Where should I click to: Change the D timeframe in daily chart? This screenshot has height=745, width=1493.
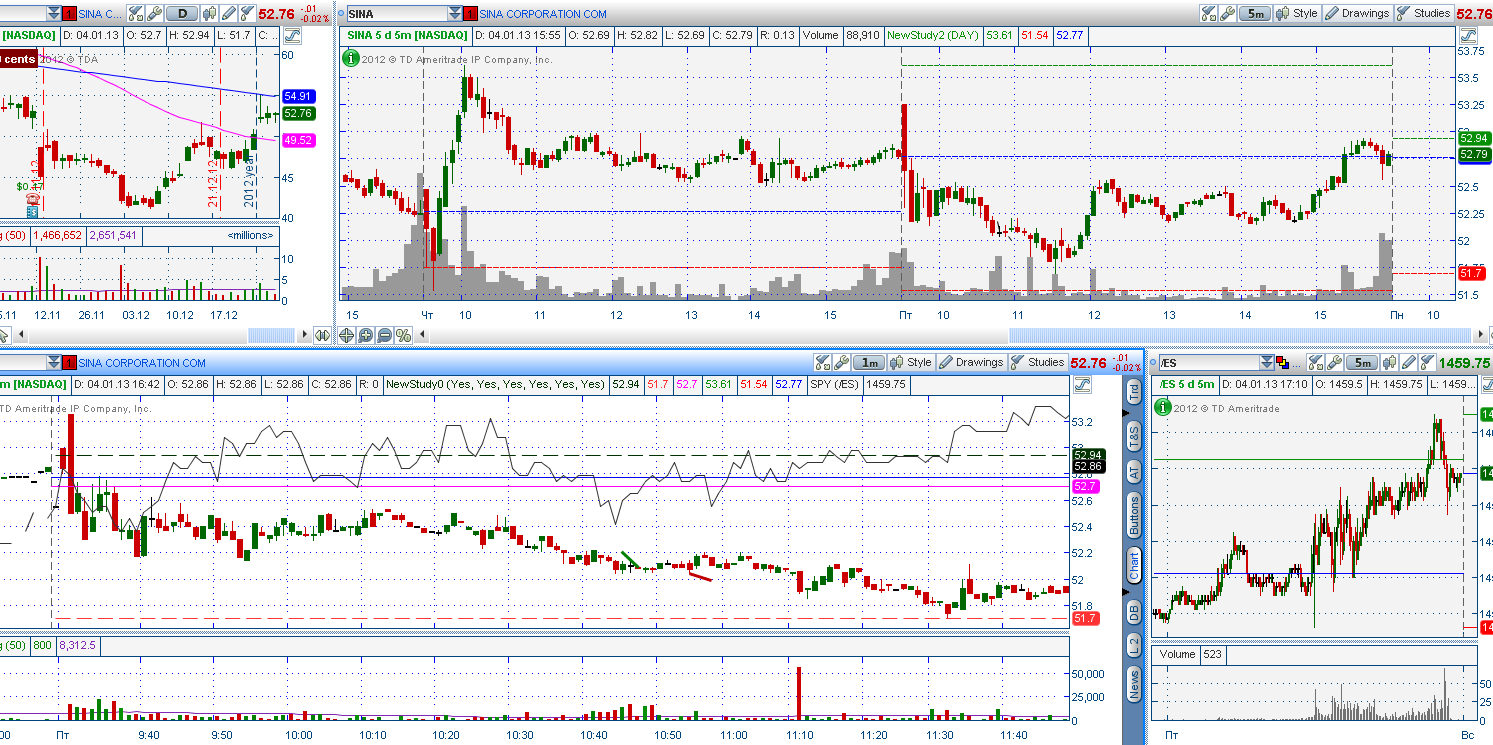[182, 14]
